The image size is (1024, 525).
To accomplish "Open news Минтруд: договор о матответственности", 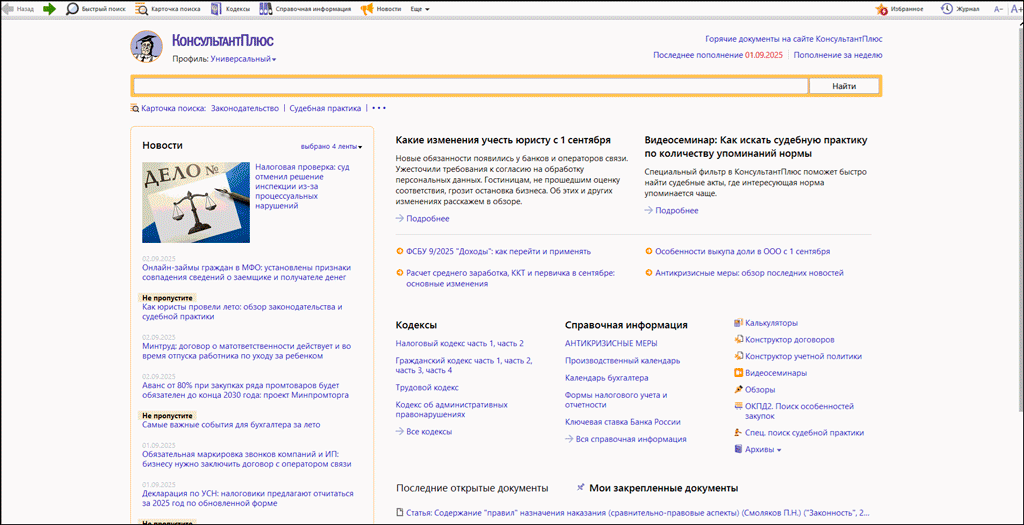I will point(247,351).
